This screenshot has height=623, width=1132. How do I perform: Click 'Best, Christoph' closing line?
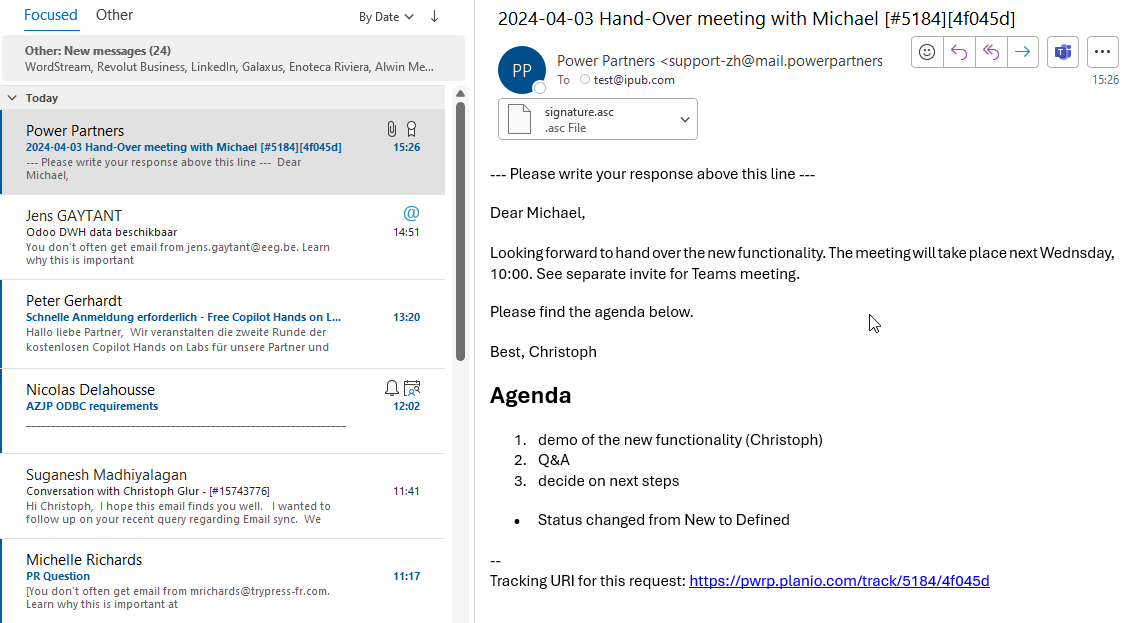(x=544, y=352)
